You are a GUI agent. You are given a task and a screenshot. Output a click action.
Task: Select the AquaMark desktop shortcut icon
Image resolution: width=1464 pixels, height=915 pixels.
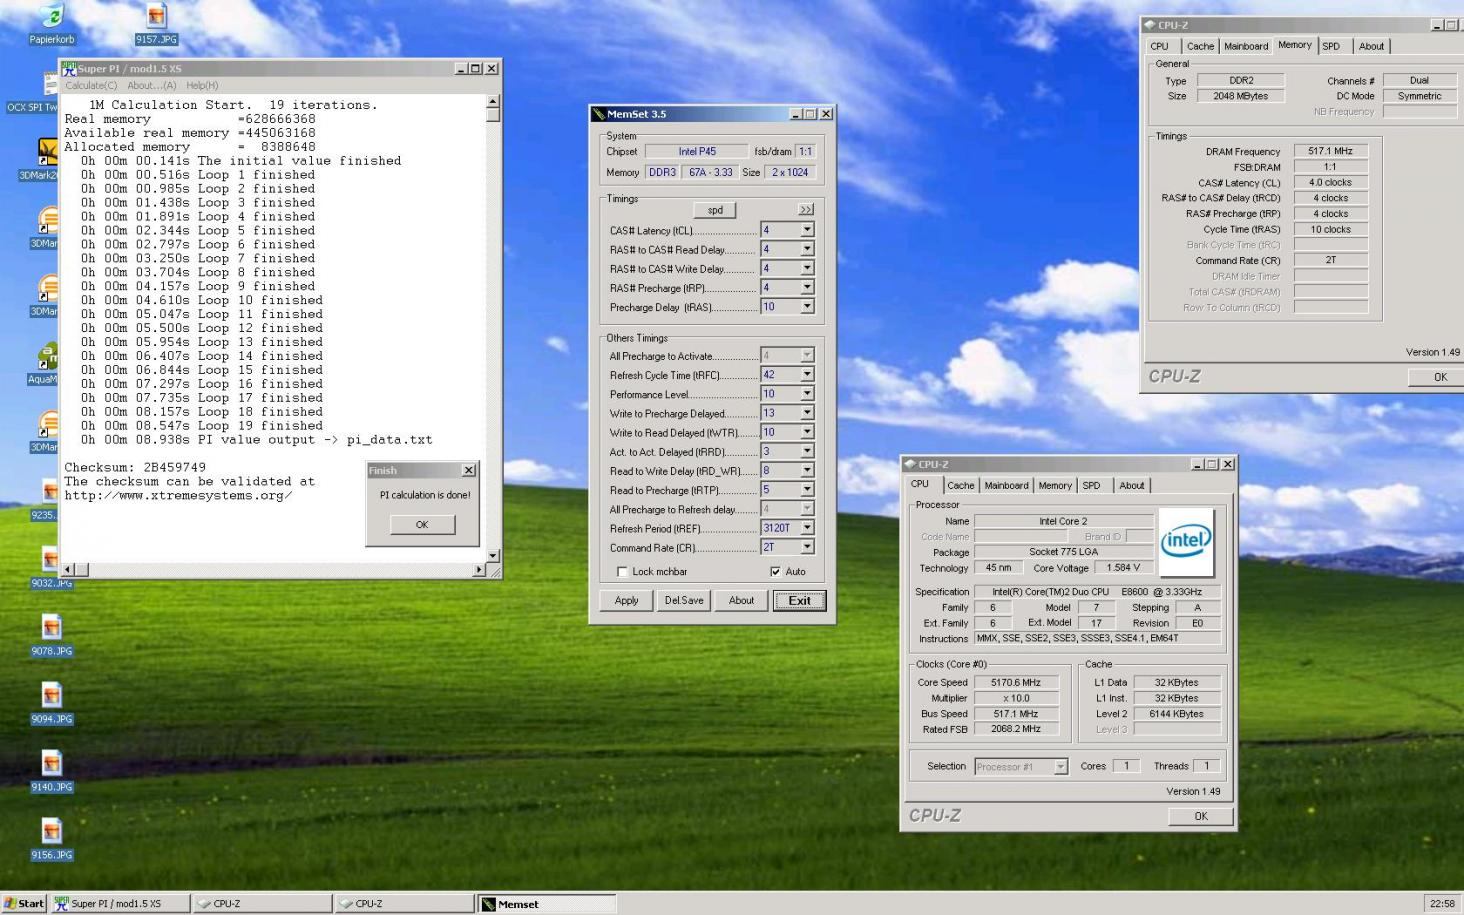[47, 358]
